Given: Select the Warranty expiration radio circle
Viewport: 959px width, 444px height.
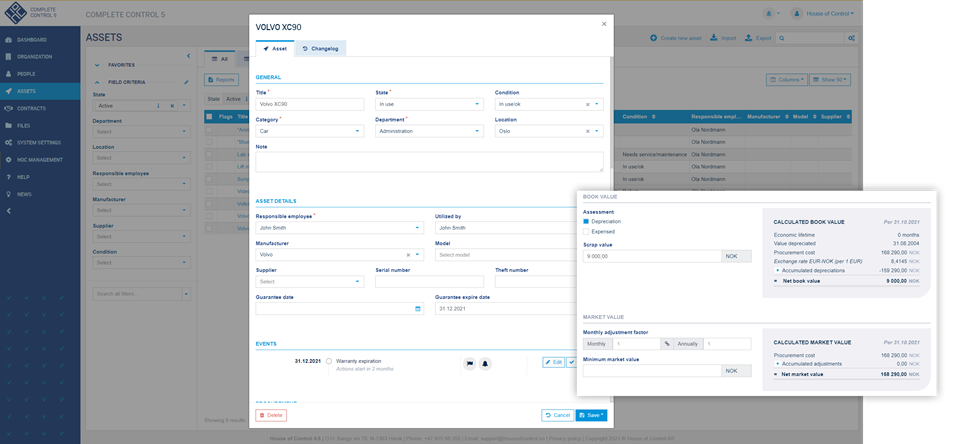Looking at the screenshot, I should click(329, 361).
